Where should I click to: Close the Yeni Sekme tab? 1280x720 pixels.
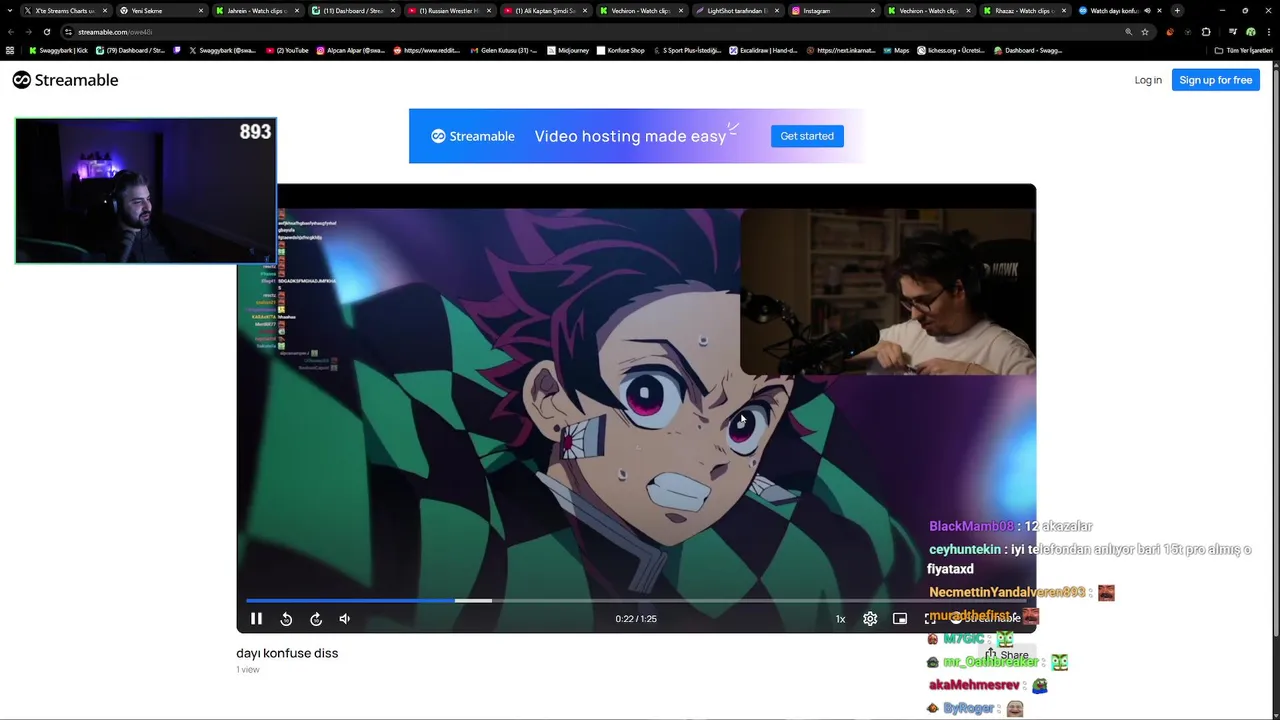(201, 11)
